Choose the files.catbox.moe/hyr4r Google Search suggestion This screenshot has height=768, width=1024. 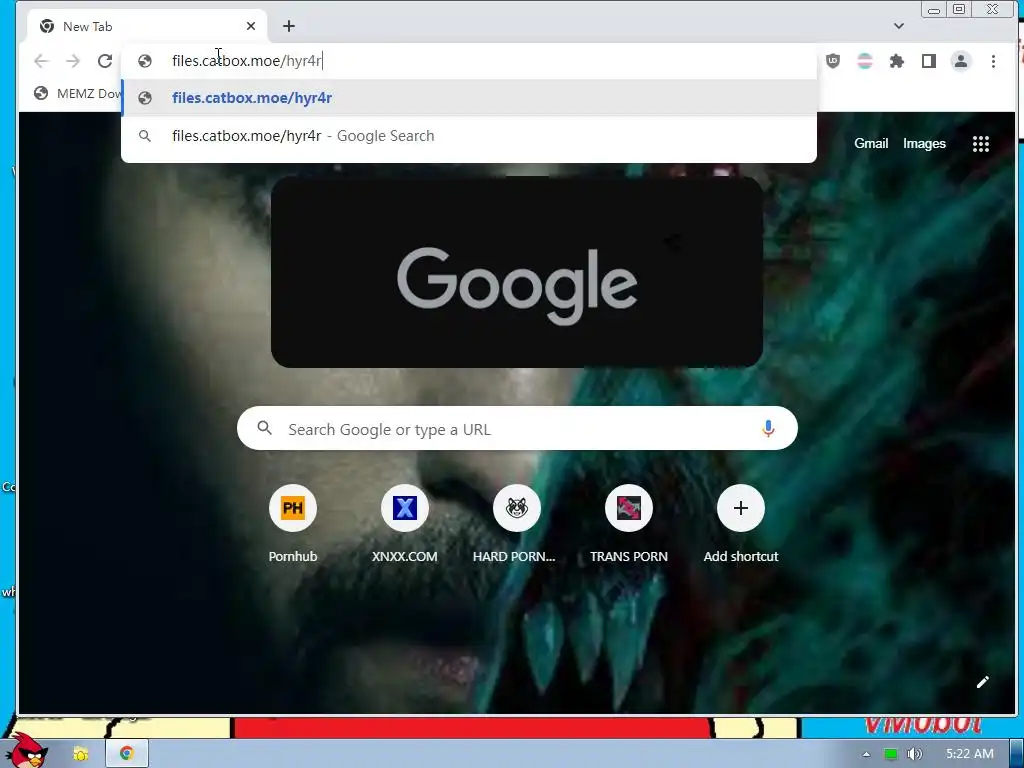pos(469,136)
